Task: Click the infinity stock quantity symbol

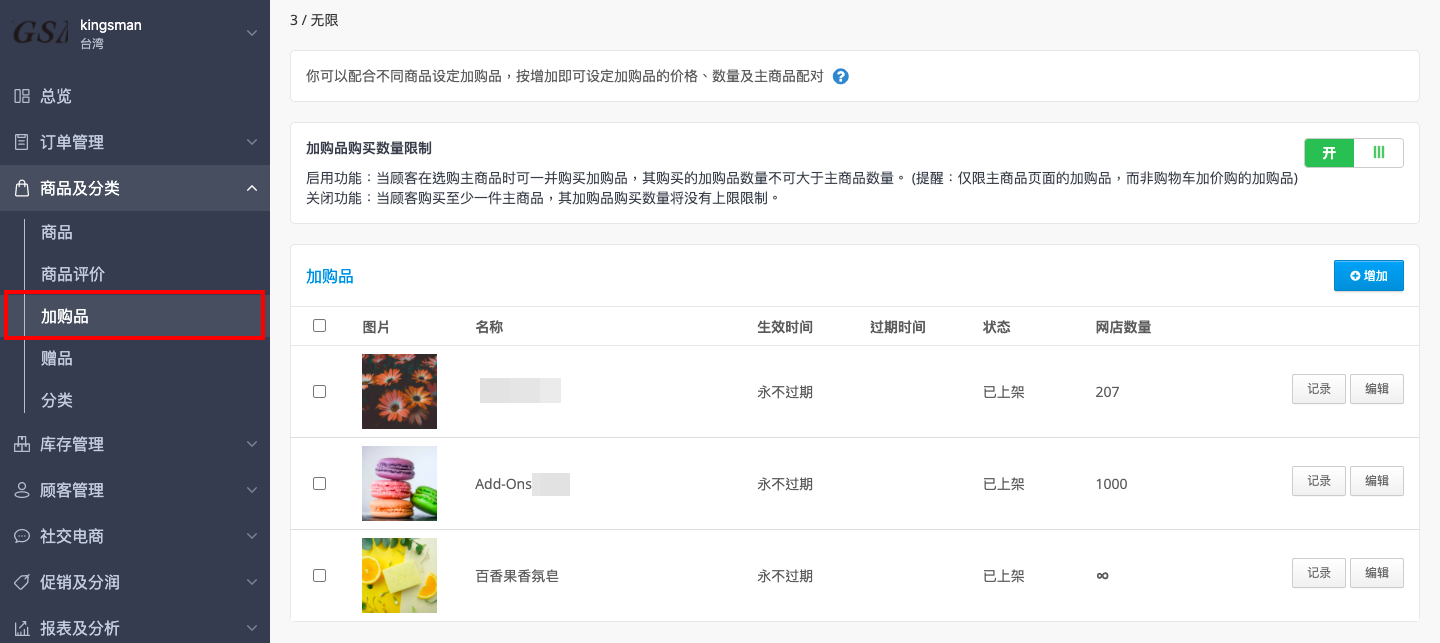Action: tap(1102, 576)
